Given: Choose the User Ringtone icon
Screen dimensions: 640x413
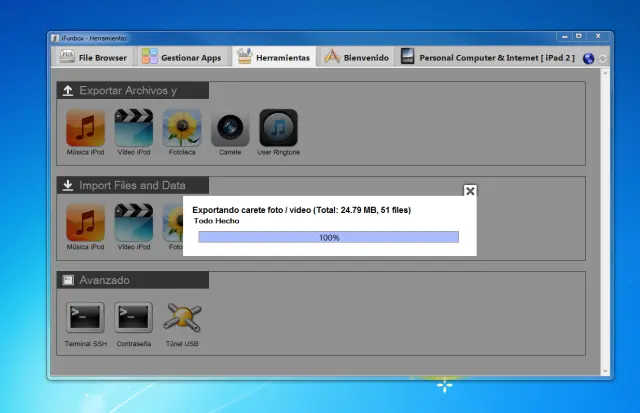Looking at the screenshot, I should coord(278,129).
